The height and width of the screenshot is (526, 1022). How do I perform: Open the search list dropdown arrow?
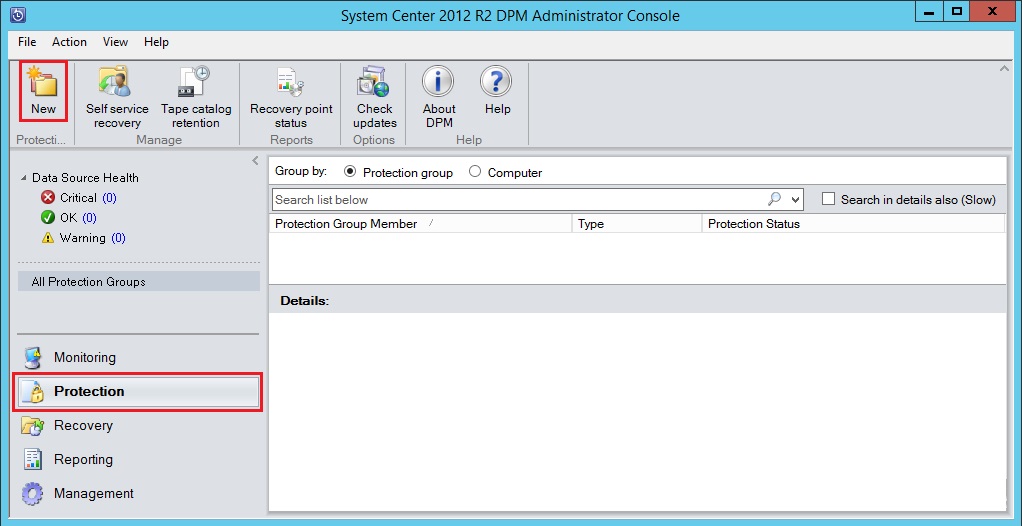pyautogui.click(x=795, y=200)
